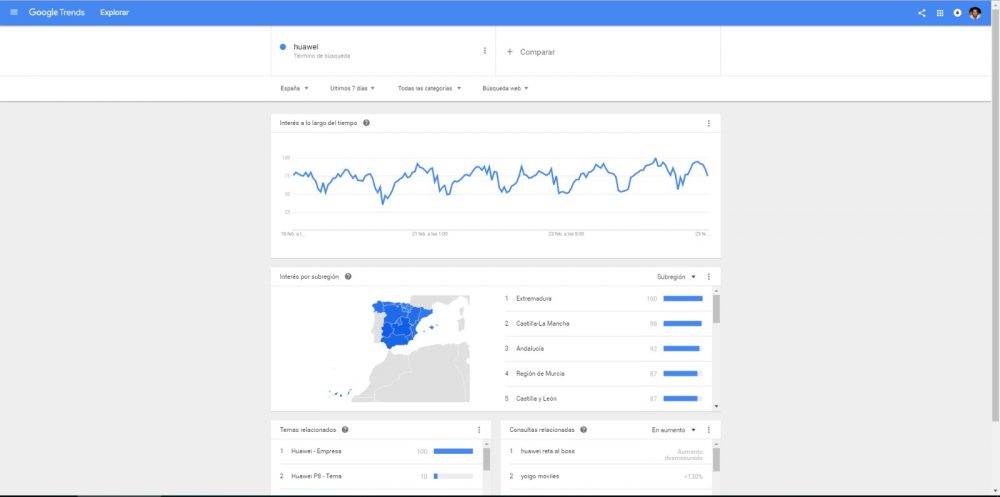This screenshot has width=1000, height=497.
Task: Open more options for Temas relacionados
Action: tap(479, 430)
